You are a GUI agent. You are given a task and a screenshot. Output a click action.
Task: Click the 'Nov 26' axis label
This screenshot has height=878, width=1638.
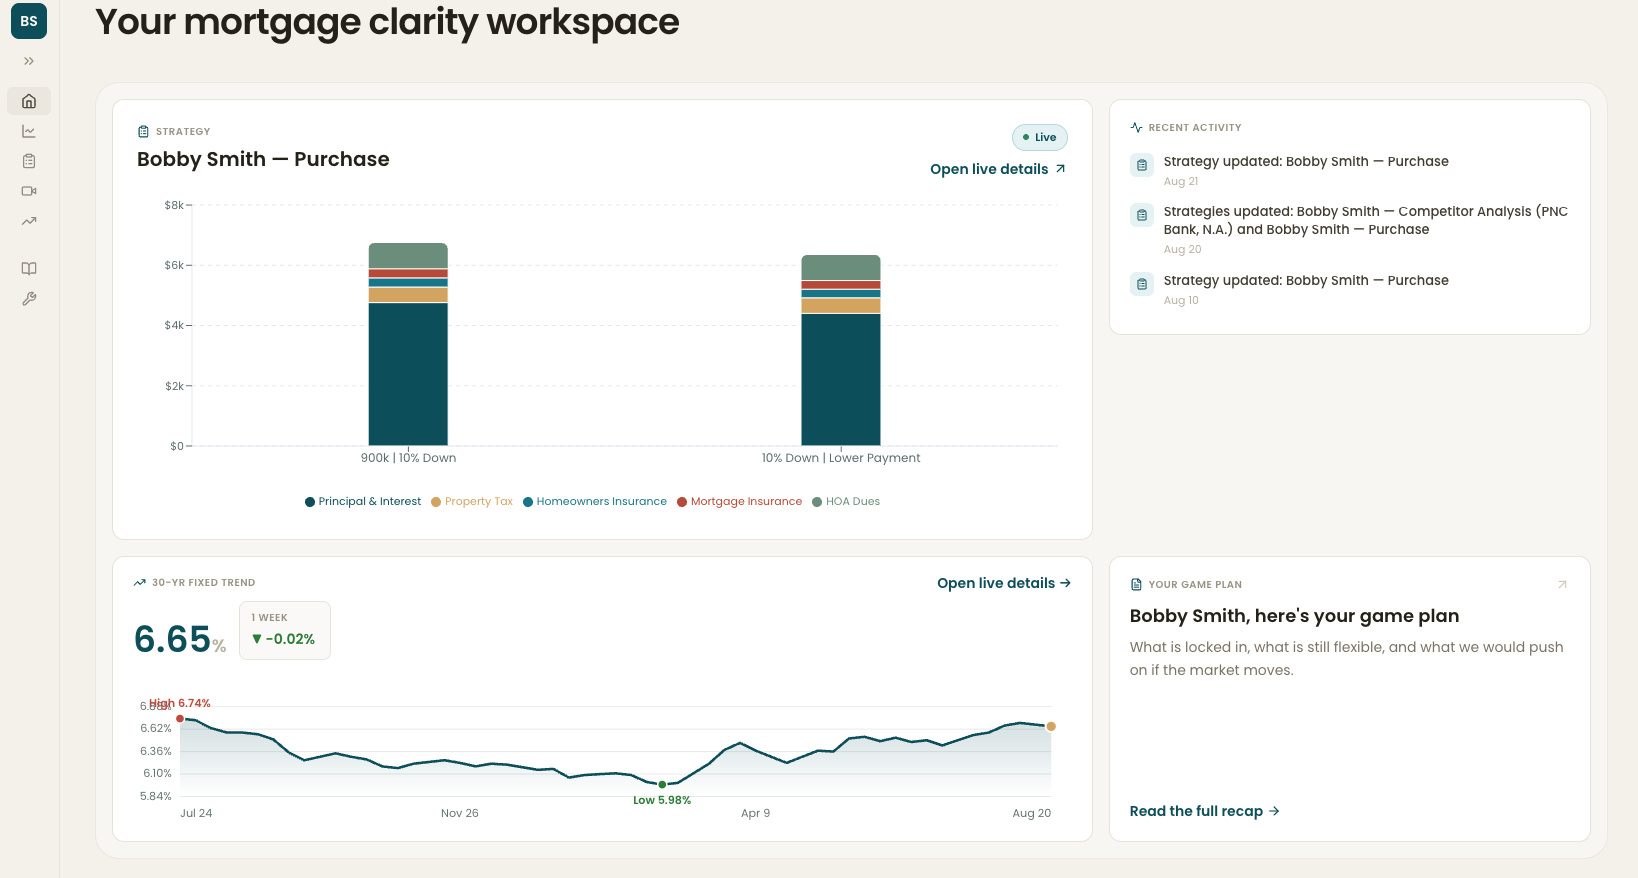[460, 813]
